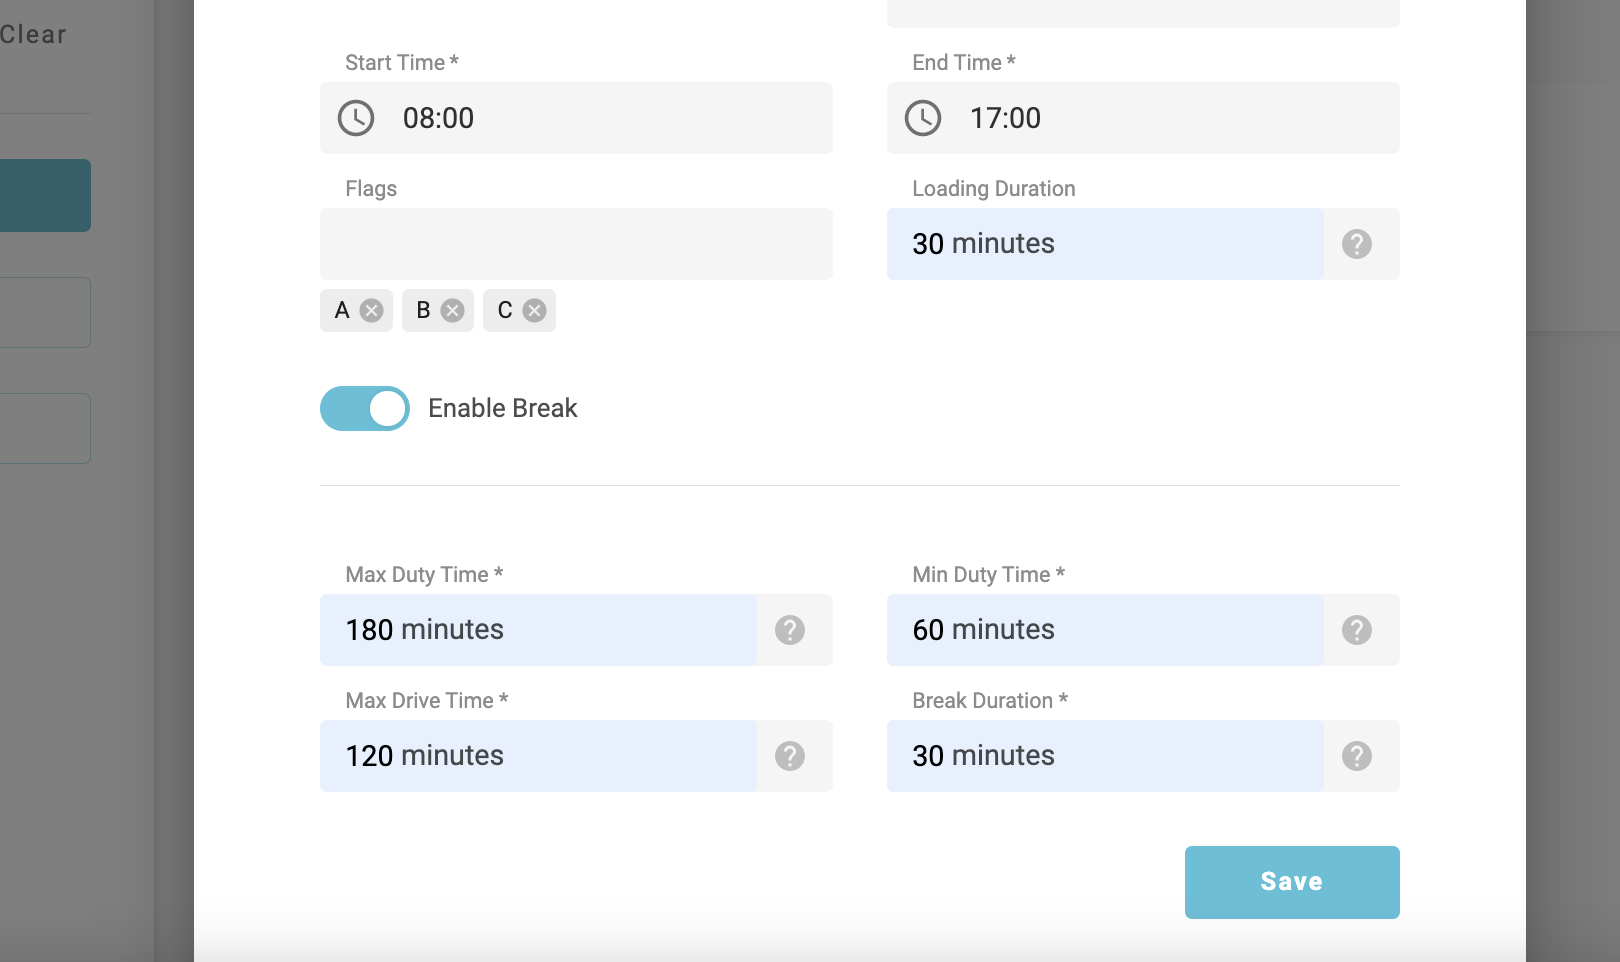Focus the Flags input field
Viewport: 1620px width, 962px height.
[x=576, y=244]
